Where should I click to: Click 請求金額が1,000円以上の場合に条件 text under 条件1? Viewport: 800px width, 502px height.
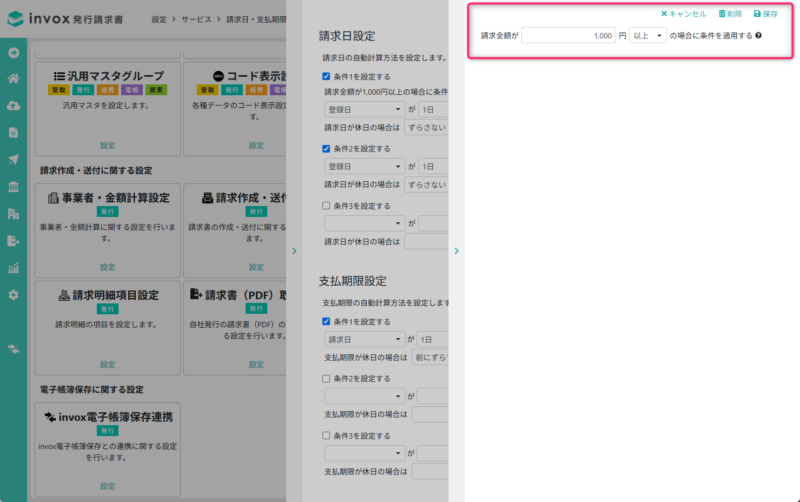click(x=386, y=92)
